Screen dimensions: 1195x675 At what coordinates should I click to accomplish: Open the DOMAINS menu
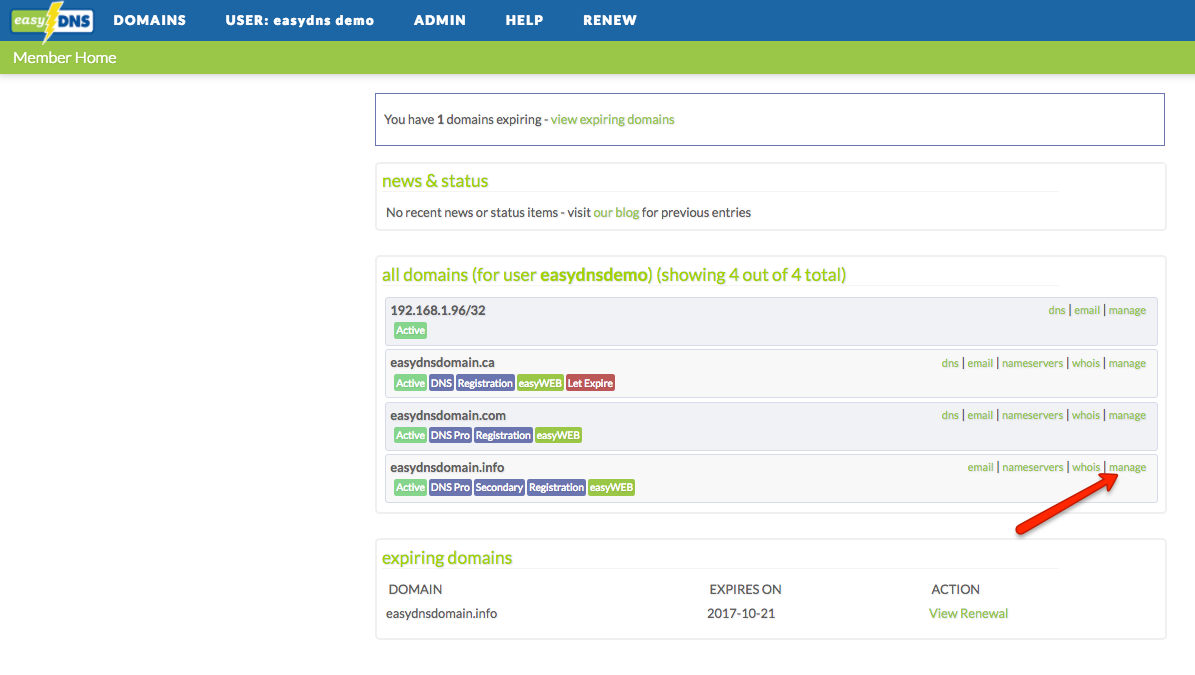[149, 21]
